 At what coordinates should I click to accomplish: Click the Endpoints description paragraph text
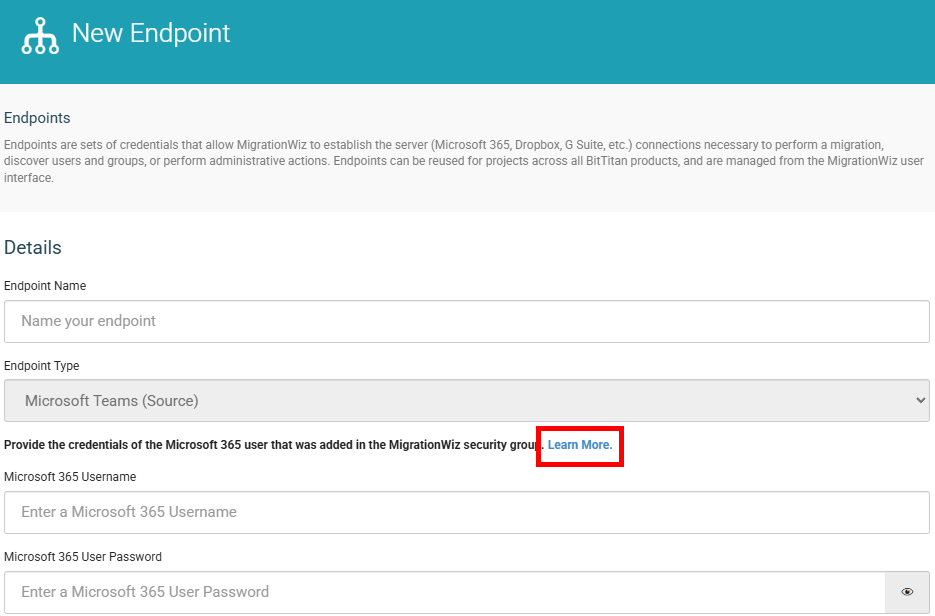(464, 161)
